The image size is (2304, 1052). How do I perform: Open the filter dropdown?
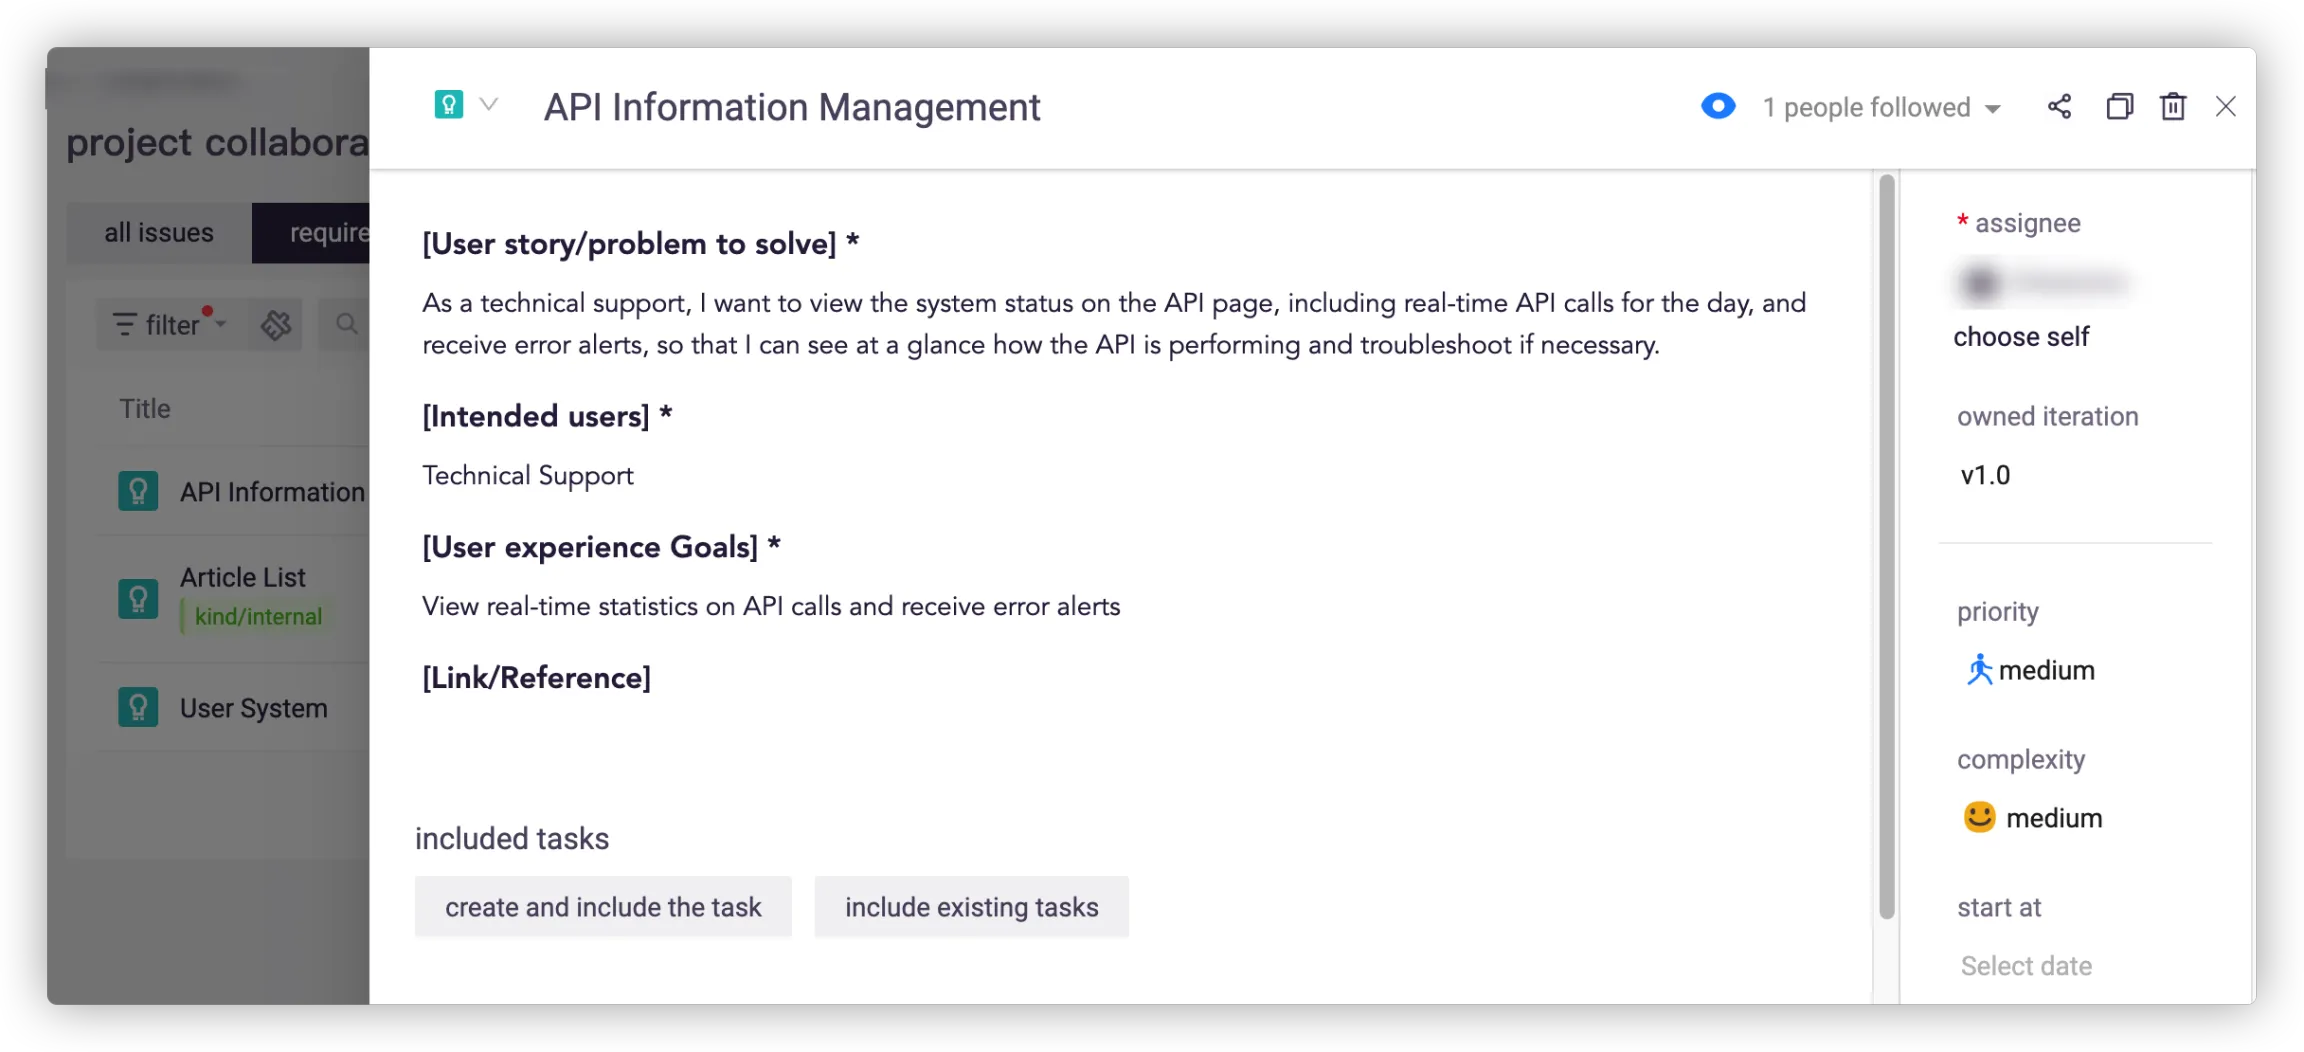(170, 324)
